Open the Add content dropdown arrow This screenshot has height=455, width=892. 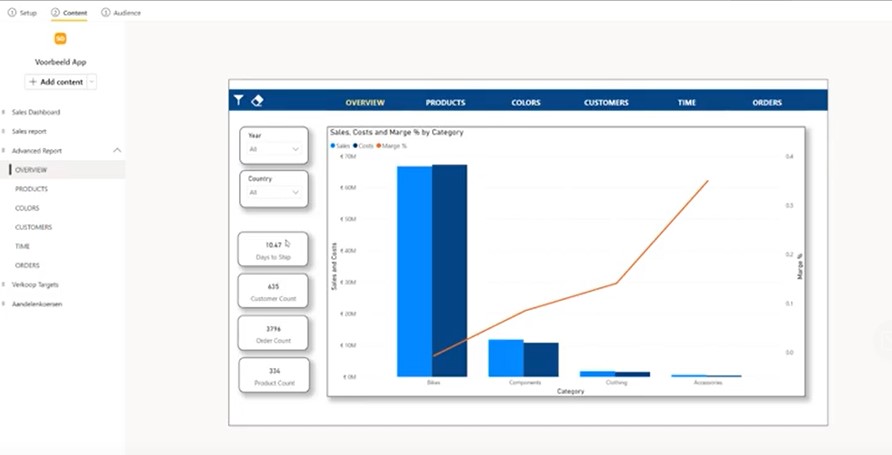(92, 82)
